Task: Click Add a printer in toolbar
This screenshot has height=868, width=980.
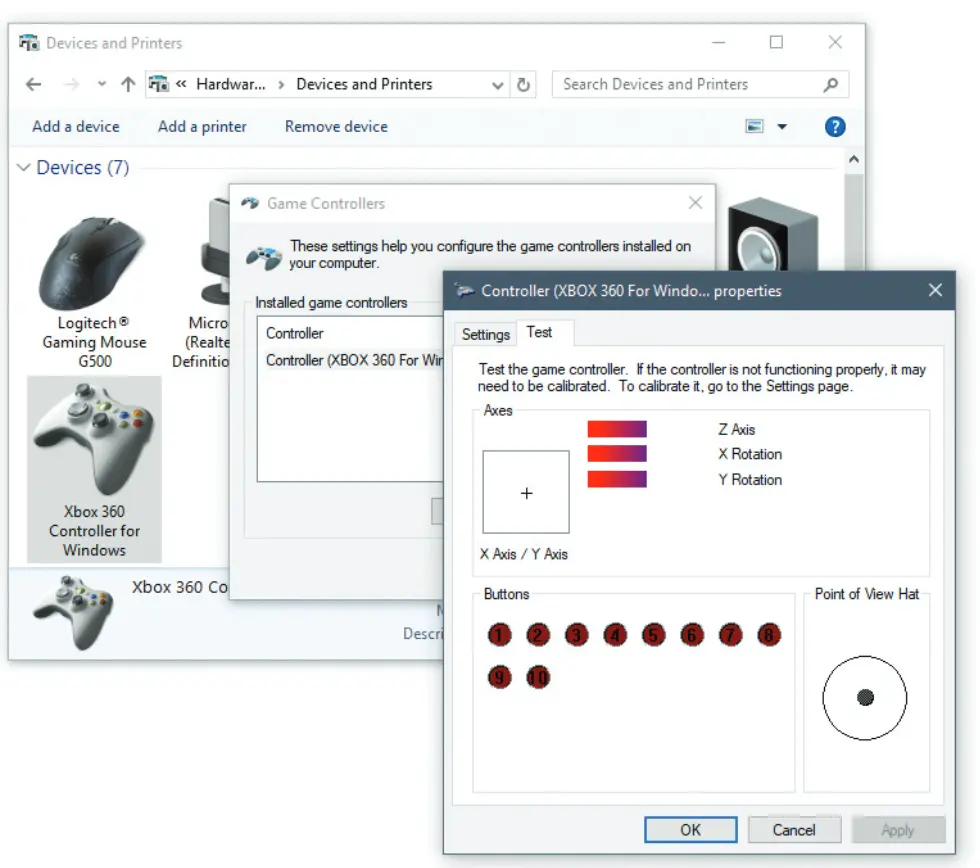Action: [x=202, y=127]
